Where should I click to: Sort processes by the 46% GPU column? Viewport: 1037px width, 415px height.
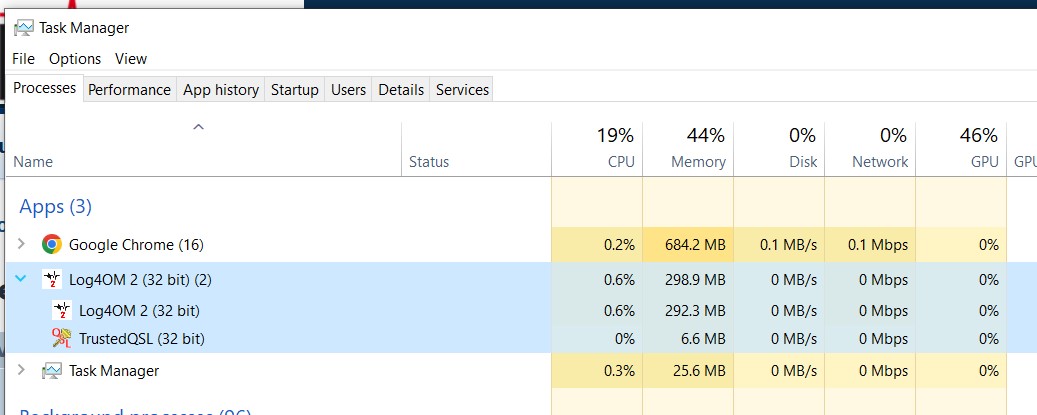point(962,149)
